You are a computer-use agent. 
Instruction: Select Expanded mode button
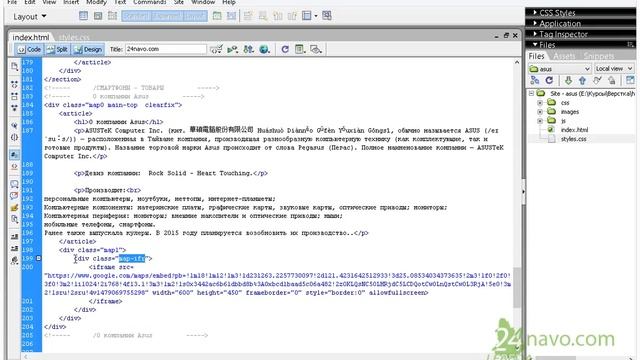coord(167,16)
